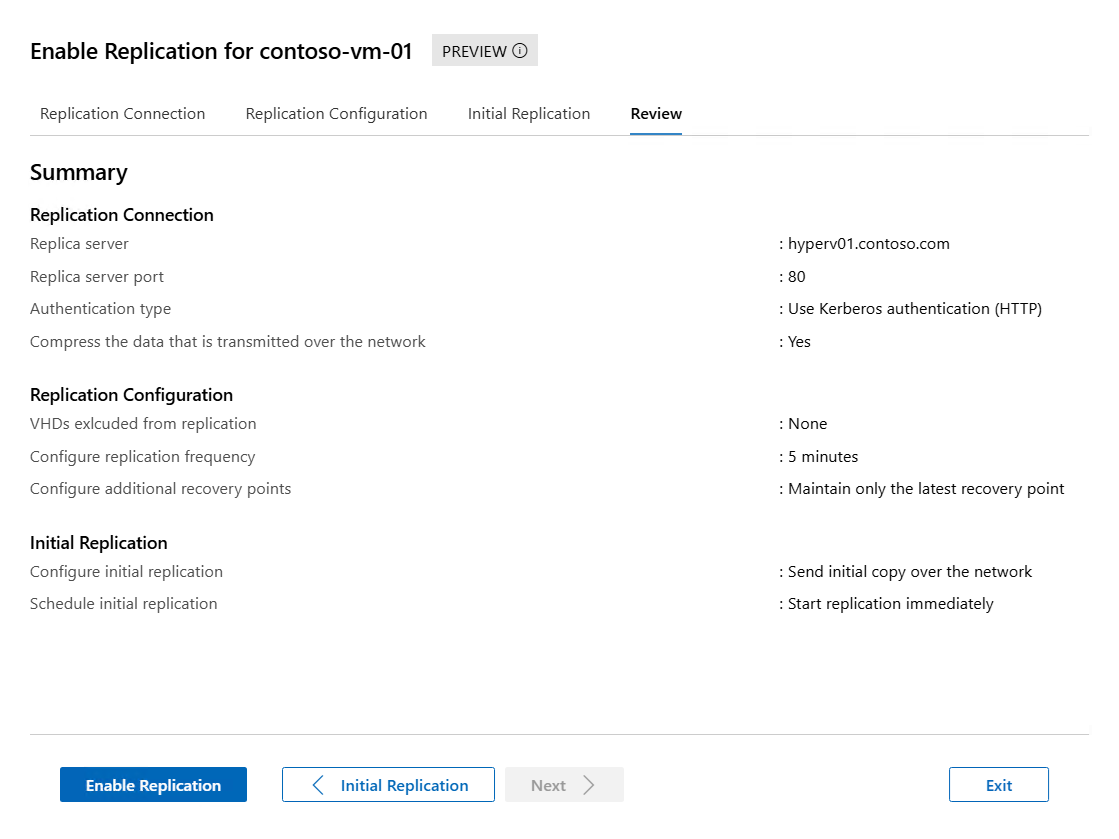Click the Enable Replication for contoso-vm-01 title
Viewport: 1119px width, 839px height.
point(221,52)
